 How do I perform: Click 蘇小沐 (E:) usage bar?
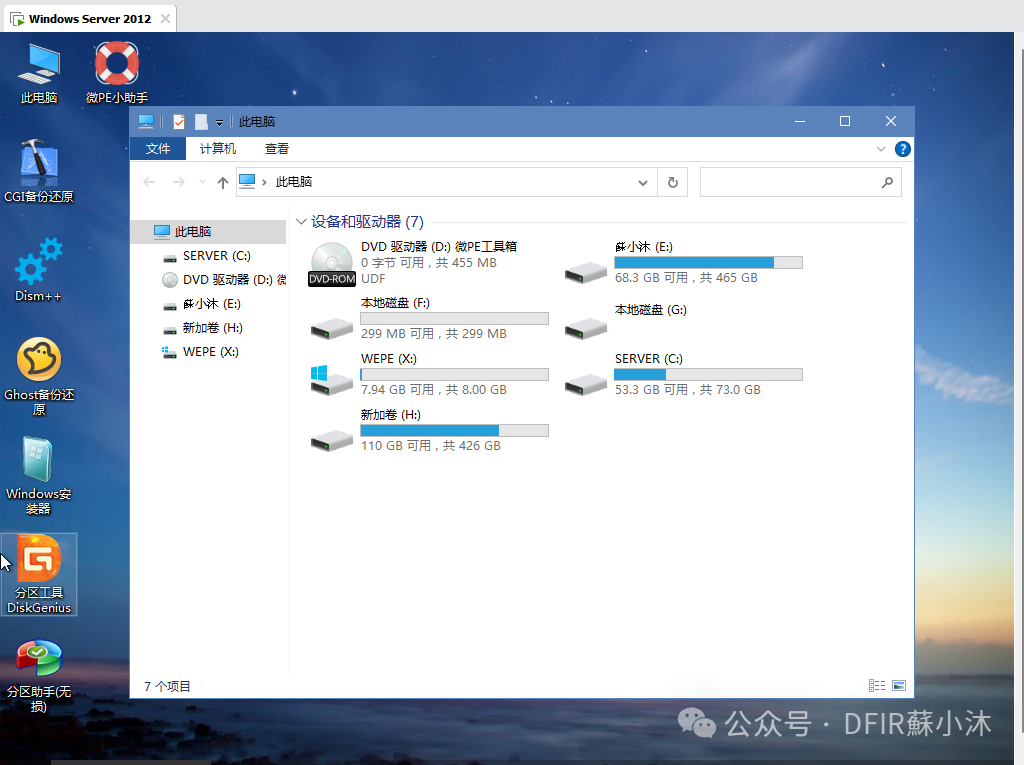tap(708, 263)
